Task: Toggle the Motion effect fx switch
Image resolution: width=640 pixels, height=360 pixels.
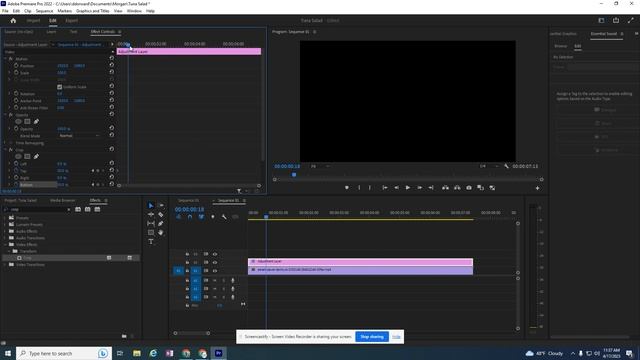Action: click(11, 59)
